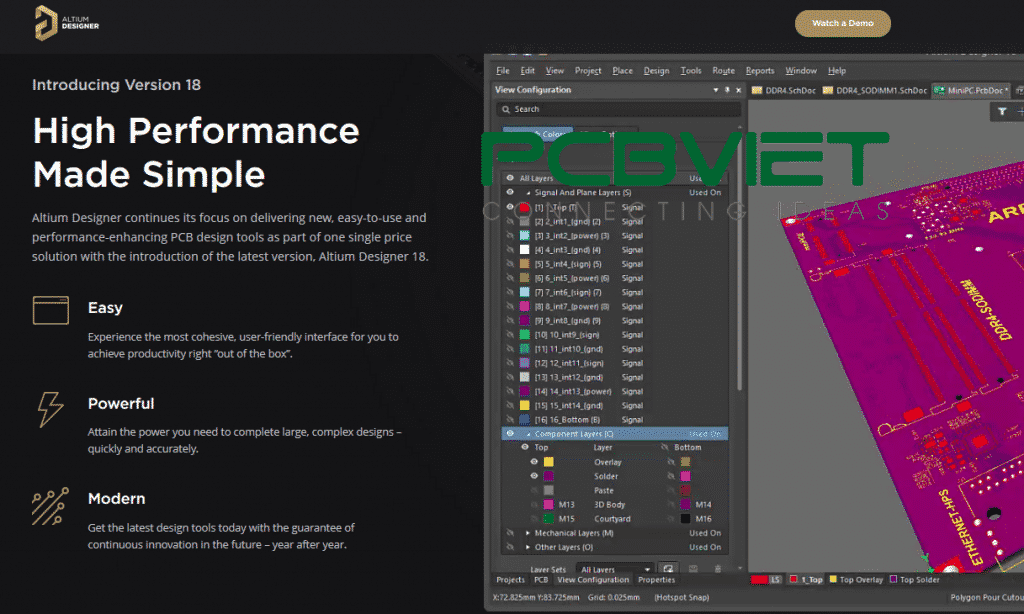Viewport: 1024px width, 614px height.
Task: Hide the Top Overlay layer eye icon
Action: pyautogui.click(x=534, y=462)
